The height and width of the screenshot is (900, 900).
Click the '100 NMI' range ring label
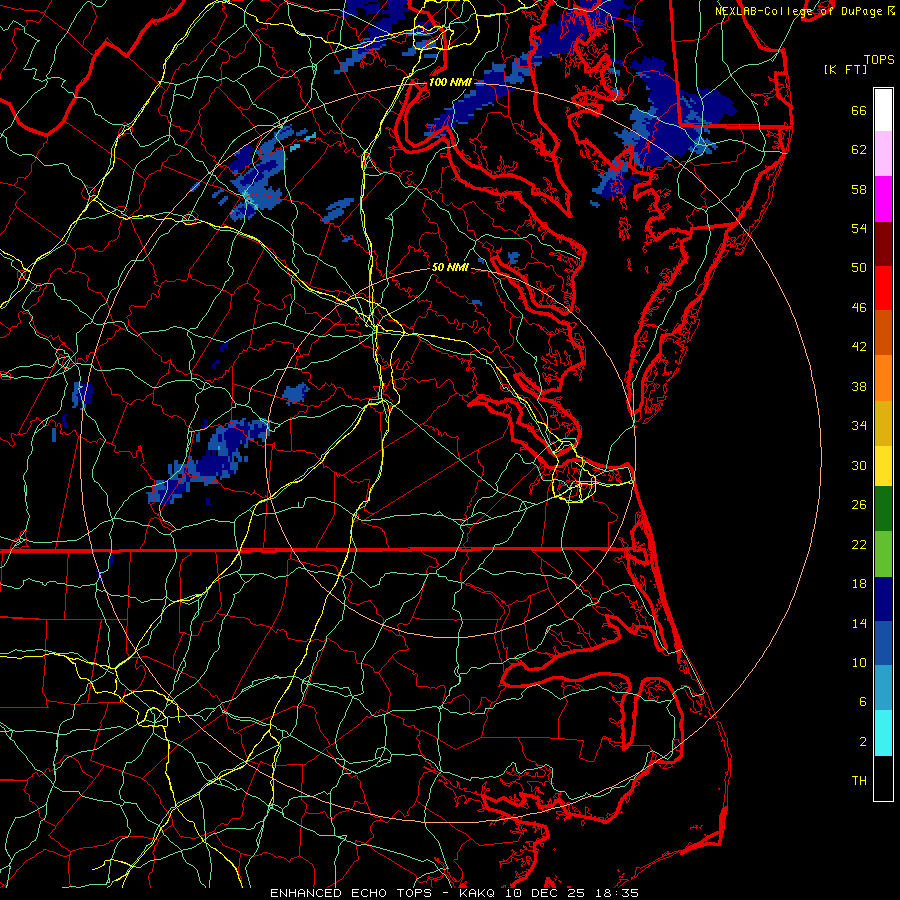click(450, 82)
